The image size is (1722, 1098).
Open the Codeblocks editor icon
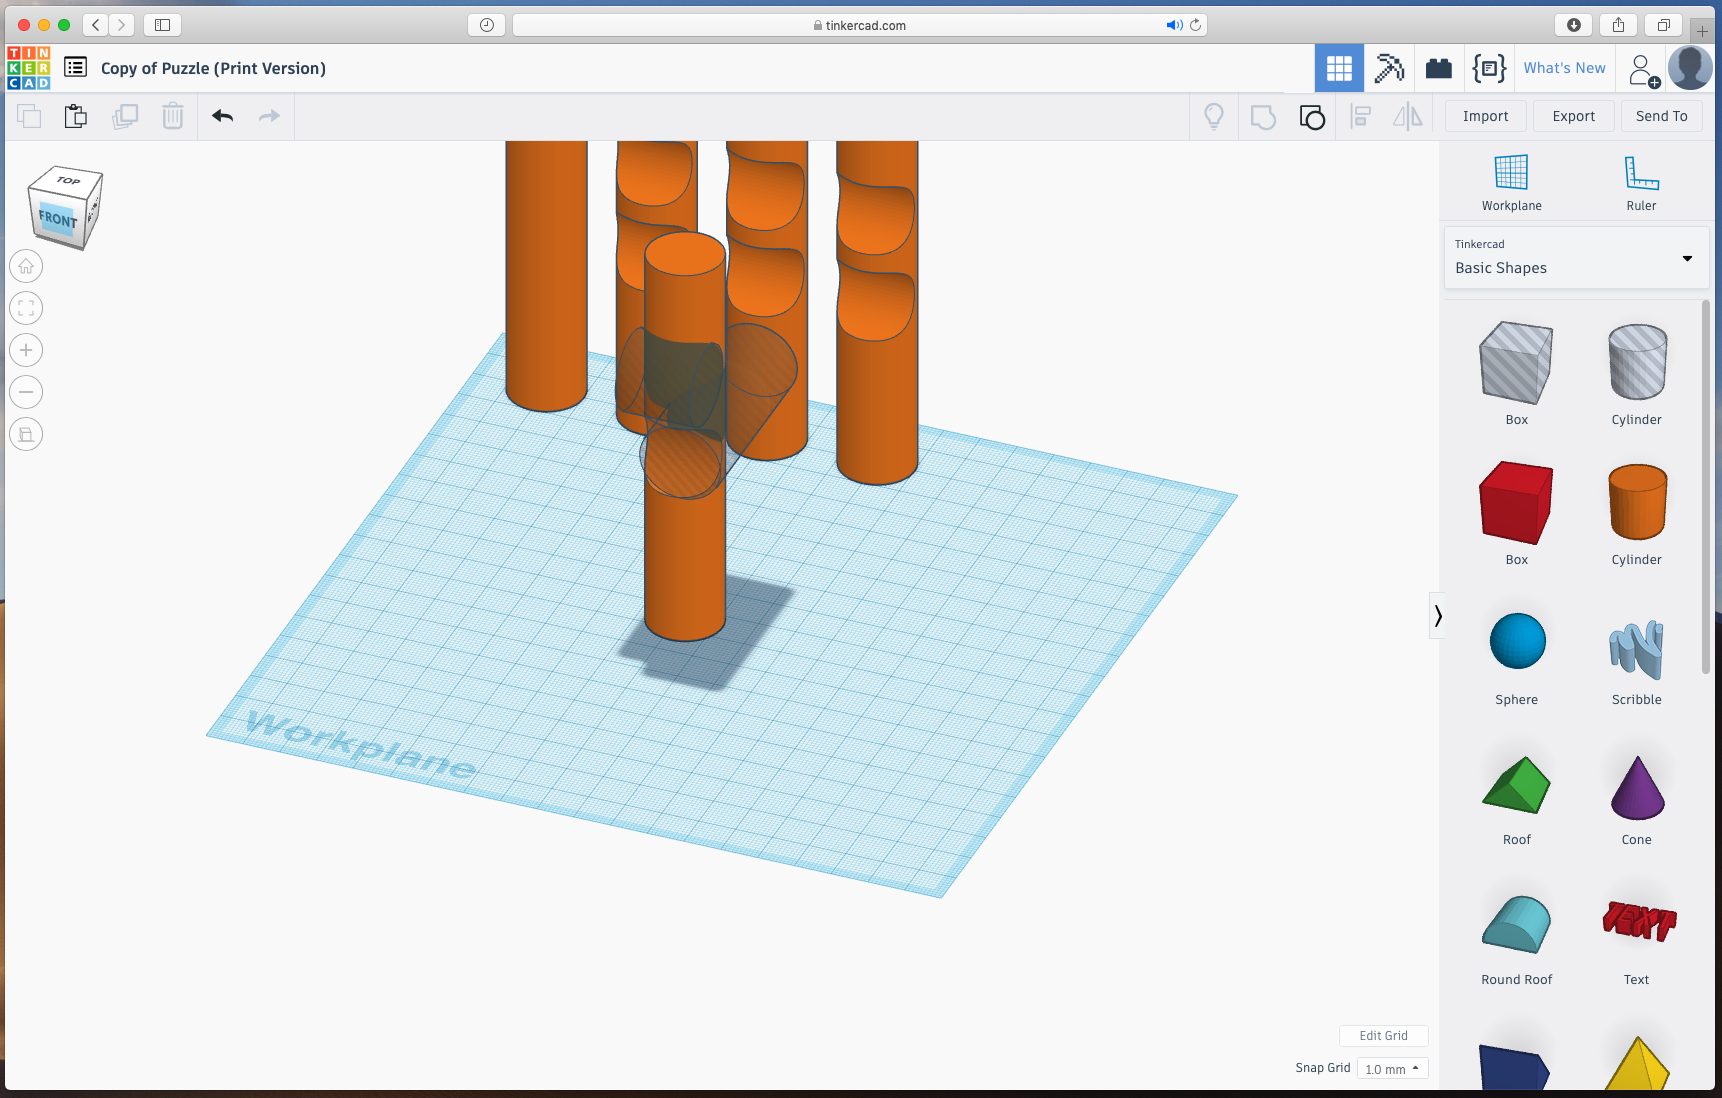coord(1489,68)
